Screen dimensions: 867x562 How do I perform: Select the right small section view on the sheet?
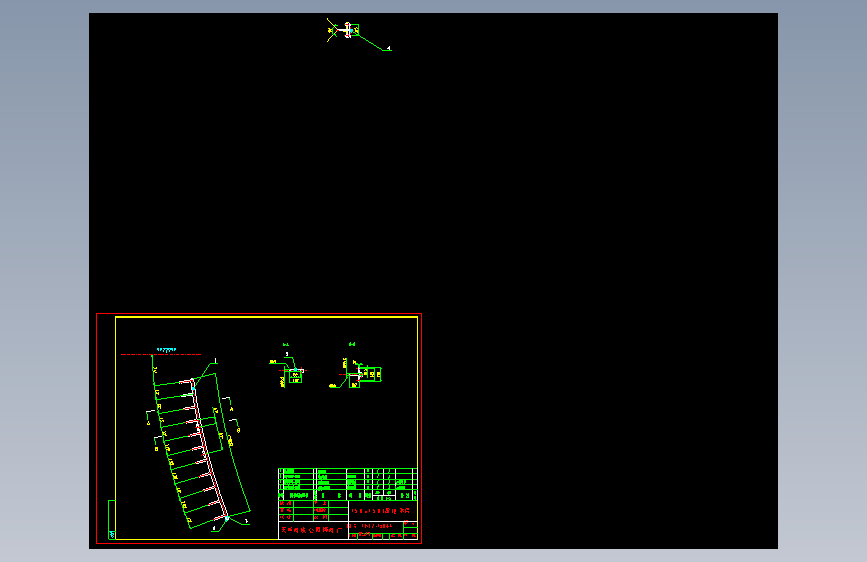(x=356, y=373)
